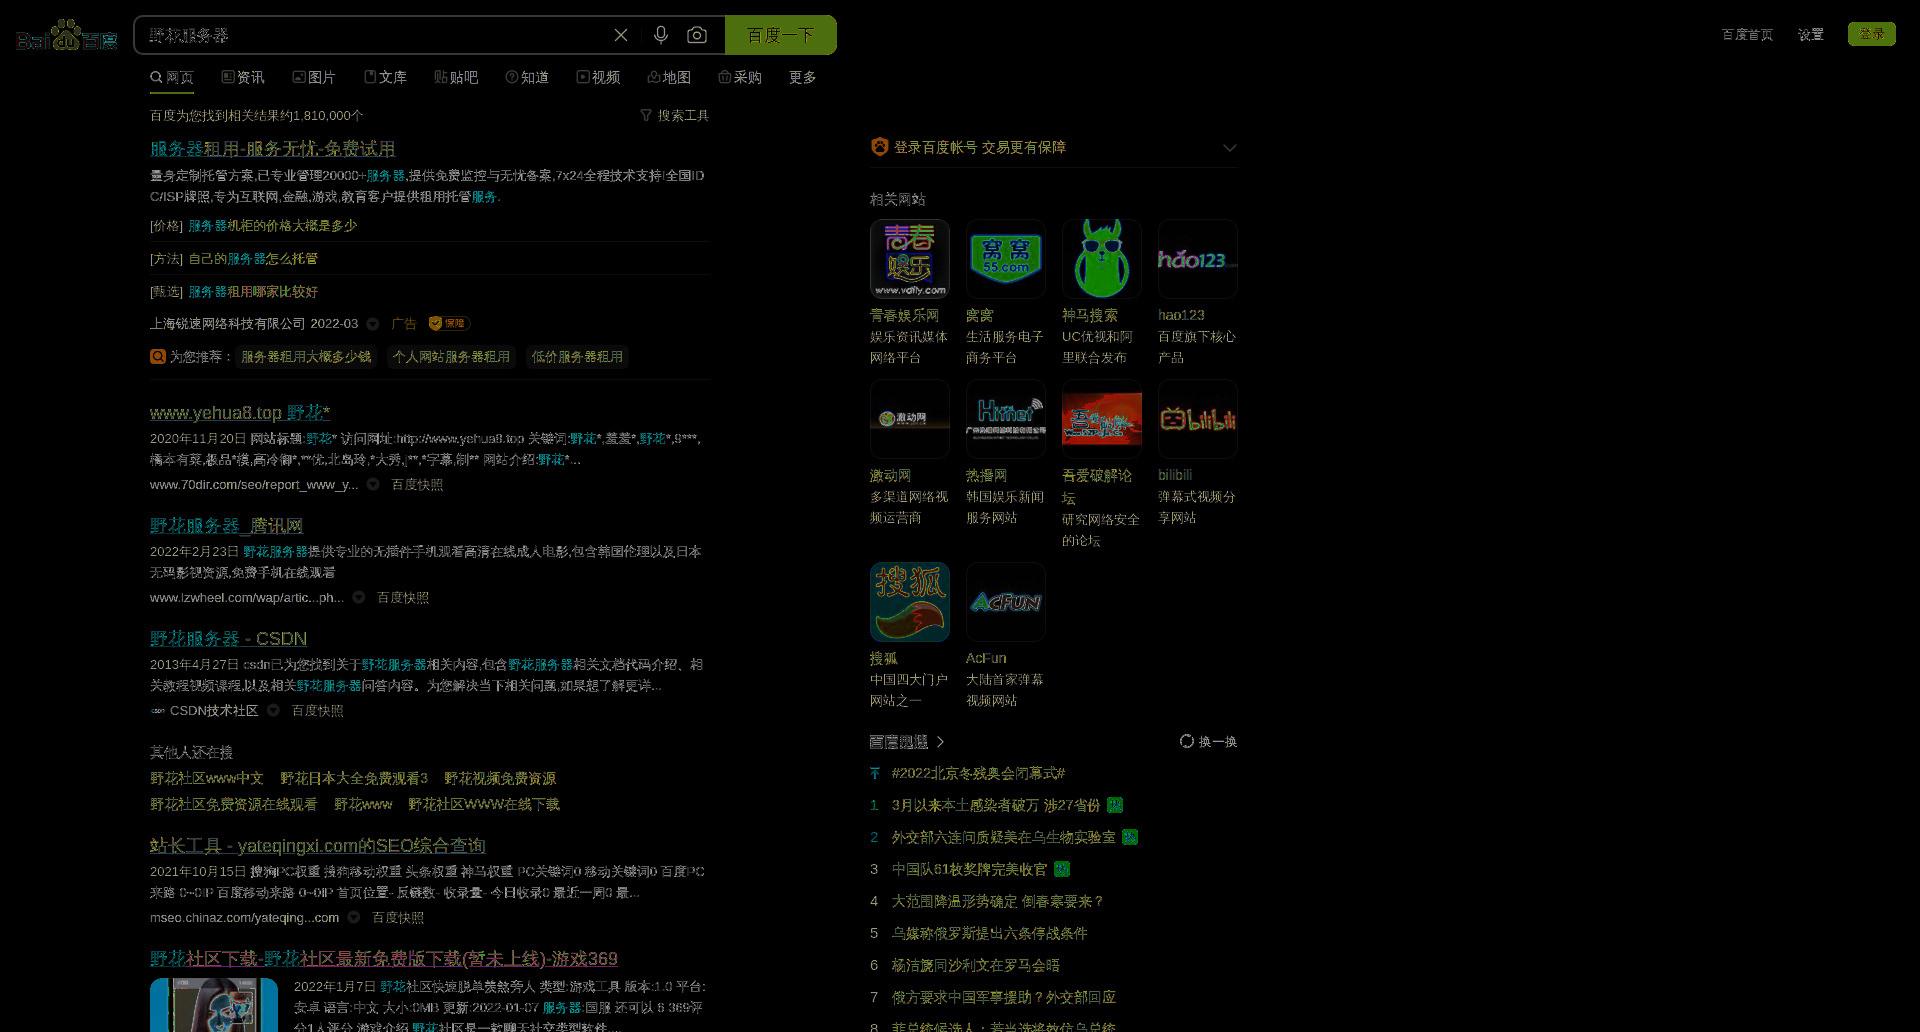Image resolution: width=1920 pixels, height=1032 pixels.
Task: Expand arrow beside mseo.chinaz.com URL
Action: pyautogui.click(x=354, y=917)
